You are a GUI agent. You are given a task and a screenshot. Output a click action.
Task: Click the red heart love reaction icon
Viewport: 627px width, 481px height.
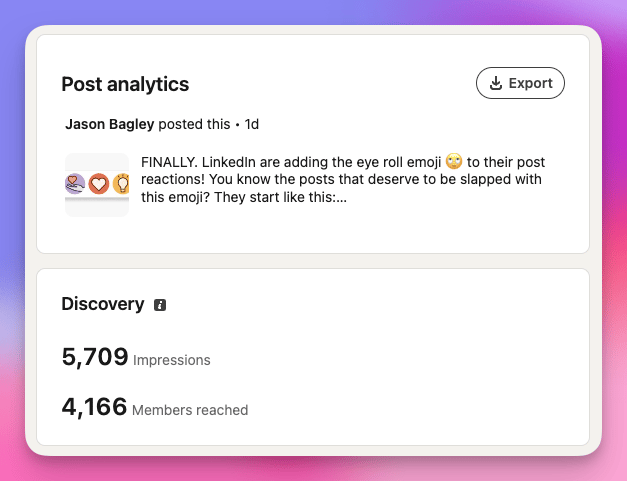point(98,184)
